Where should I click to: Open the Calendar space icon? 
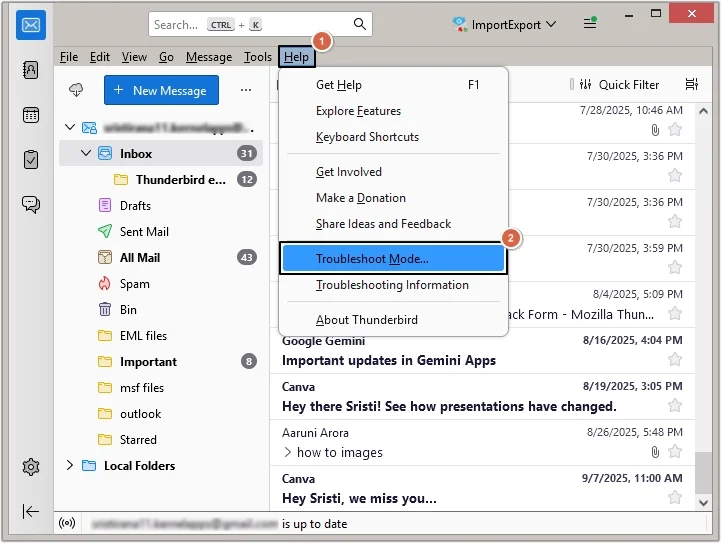click(31, 115)
